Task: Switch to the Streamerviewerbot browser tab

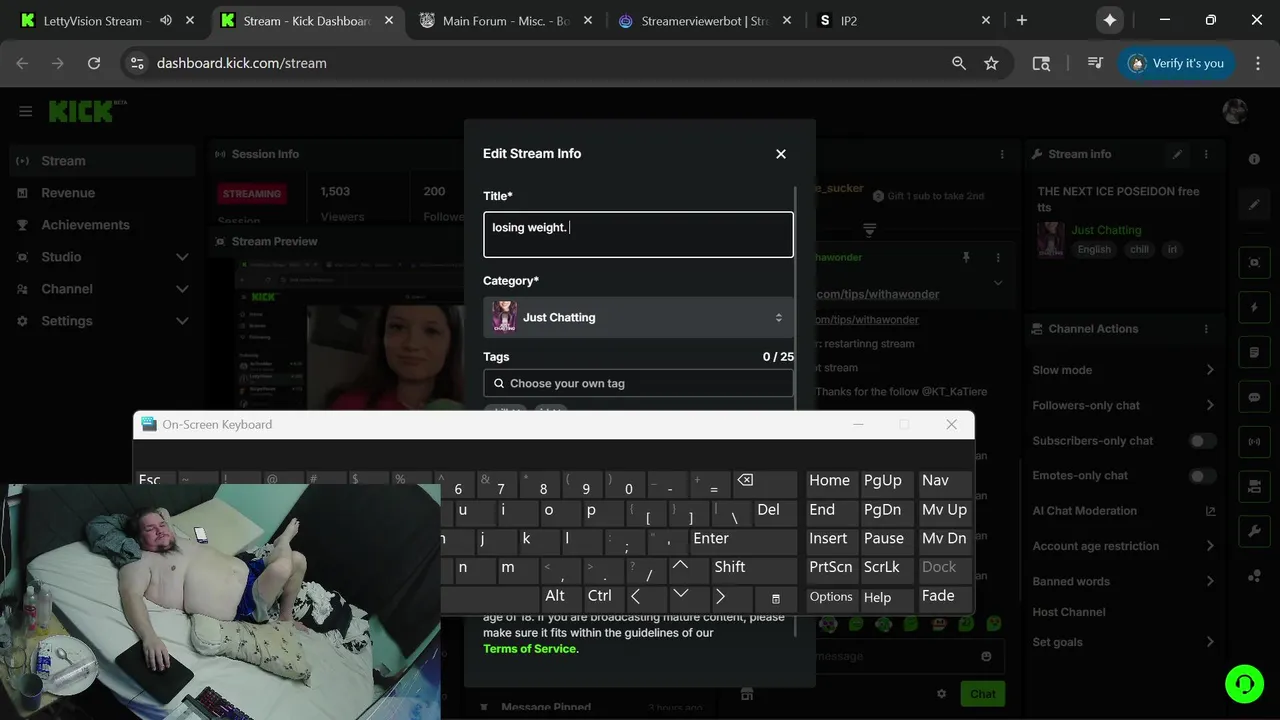Action: point(705,20)
